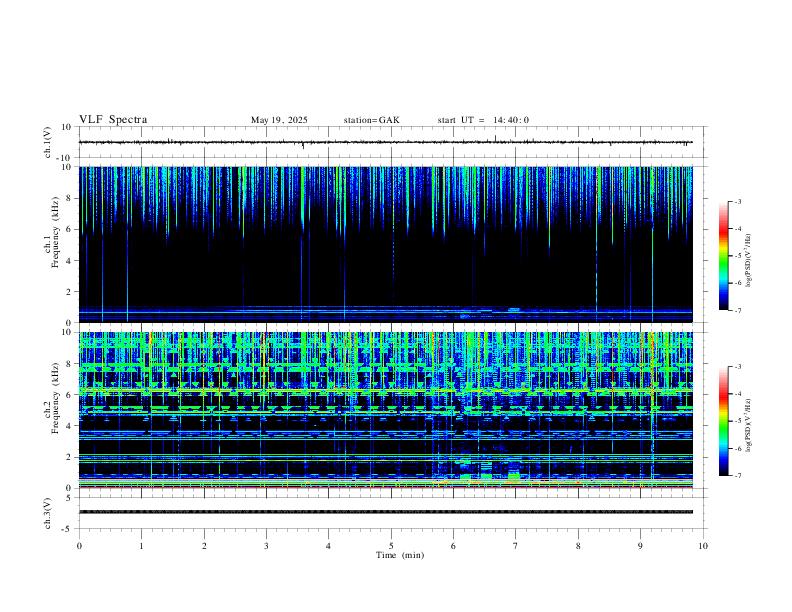Click the time axis end label "10"
This screenshot has width=792, height=612.
click(x=703, y=546)
